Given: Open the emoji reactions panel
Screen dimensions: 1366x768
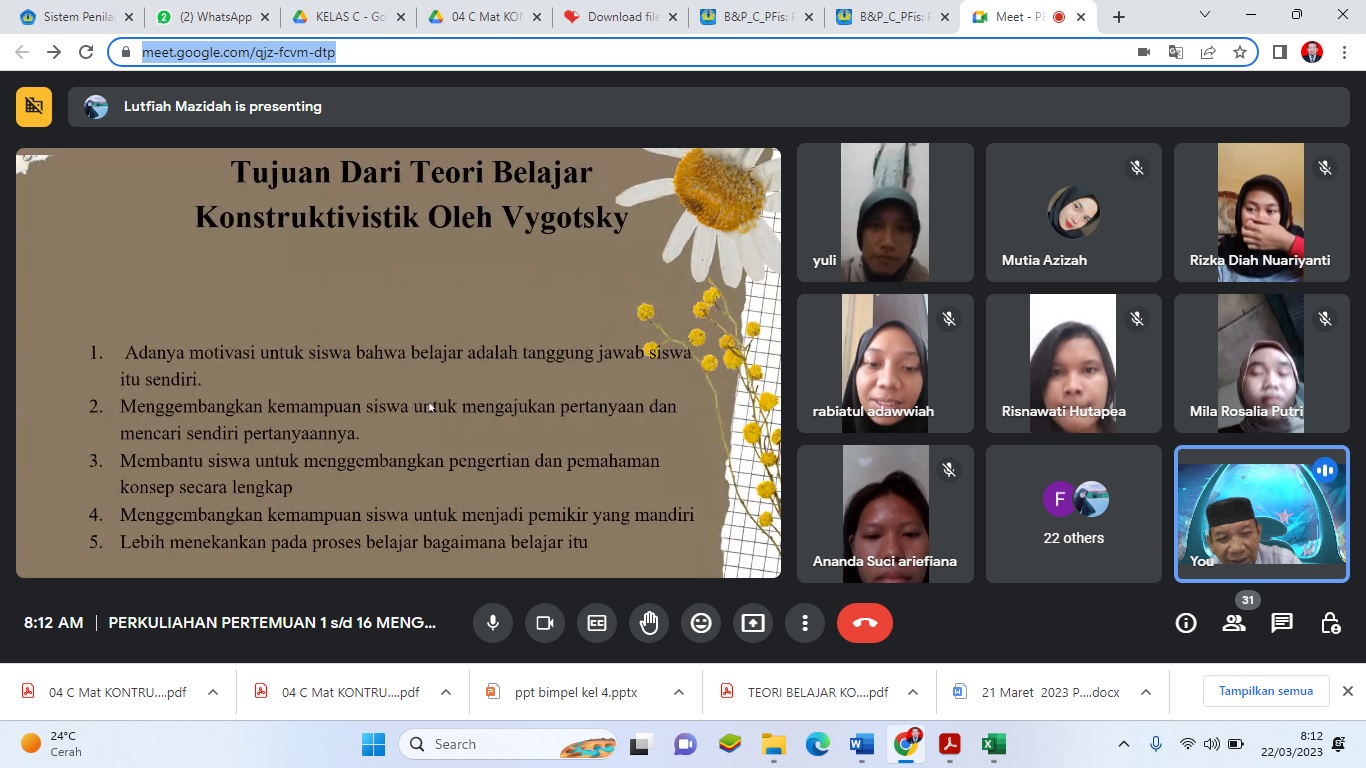Looking at the screenshot, I should (701, 623).
